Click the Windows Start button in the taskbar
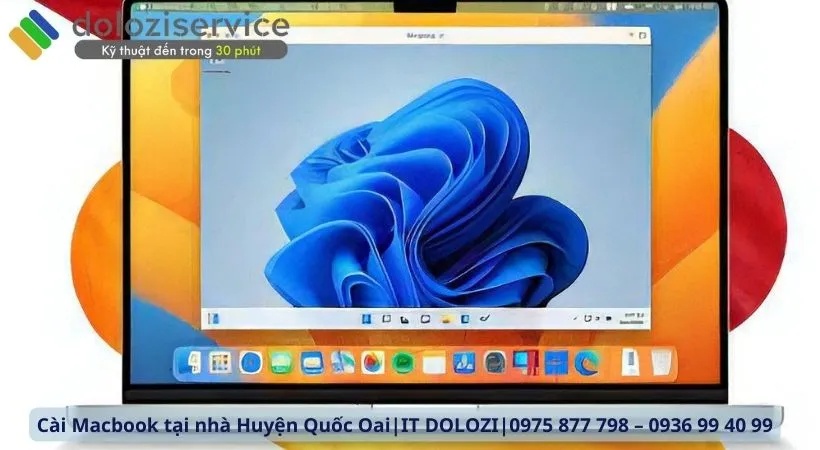This screenshot has width=820, height=450. (367, 318)
